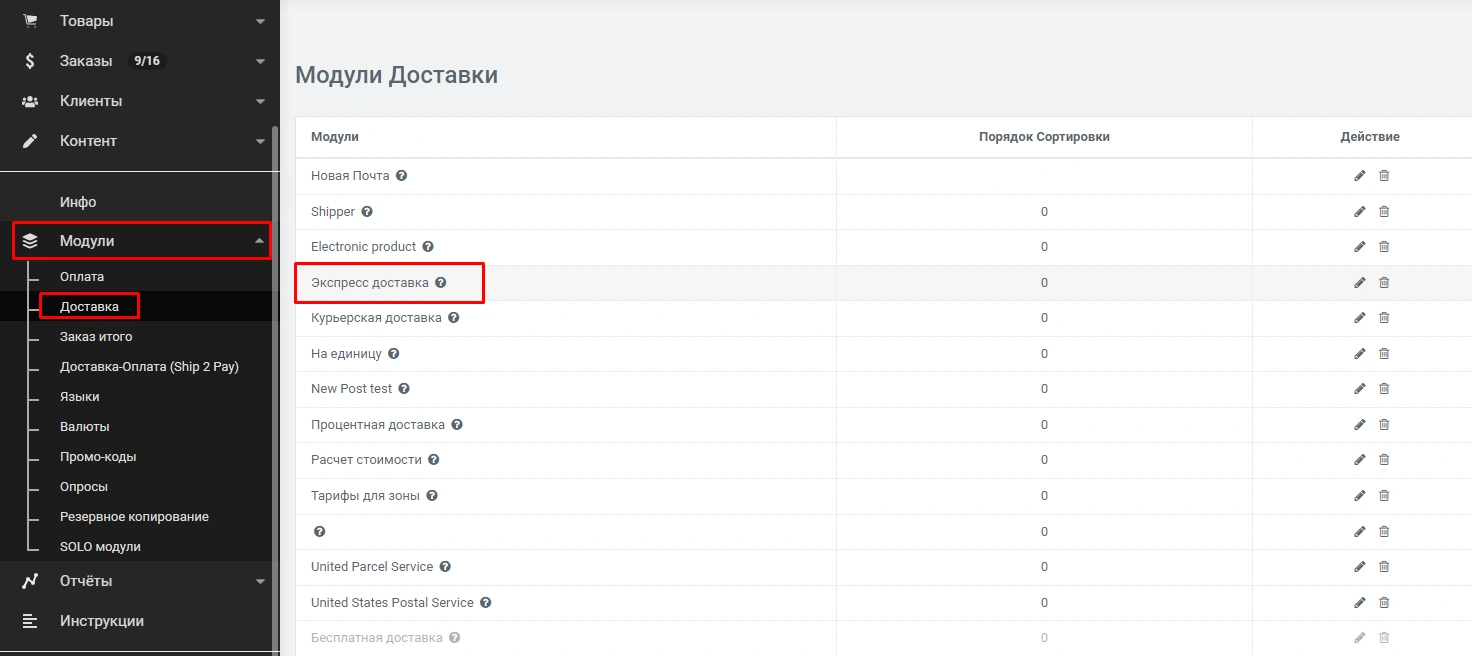Expand the Отчёты menu
Screen dimensions: 1472x656
pos(260,581)
